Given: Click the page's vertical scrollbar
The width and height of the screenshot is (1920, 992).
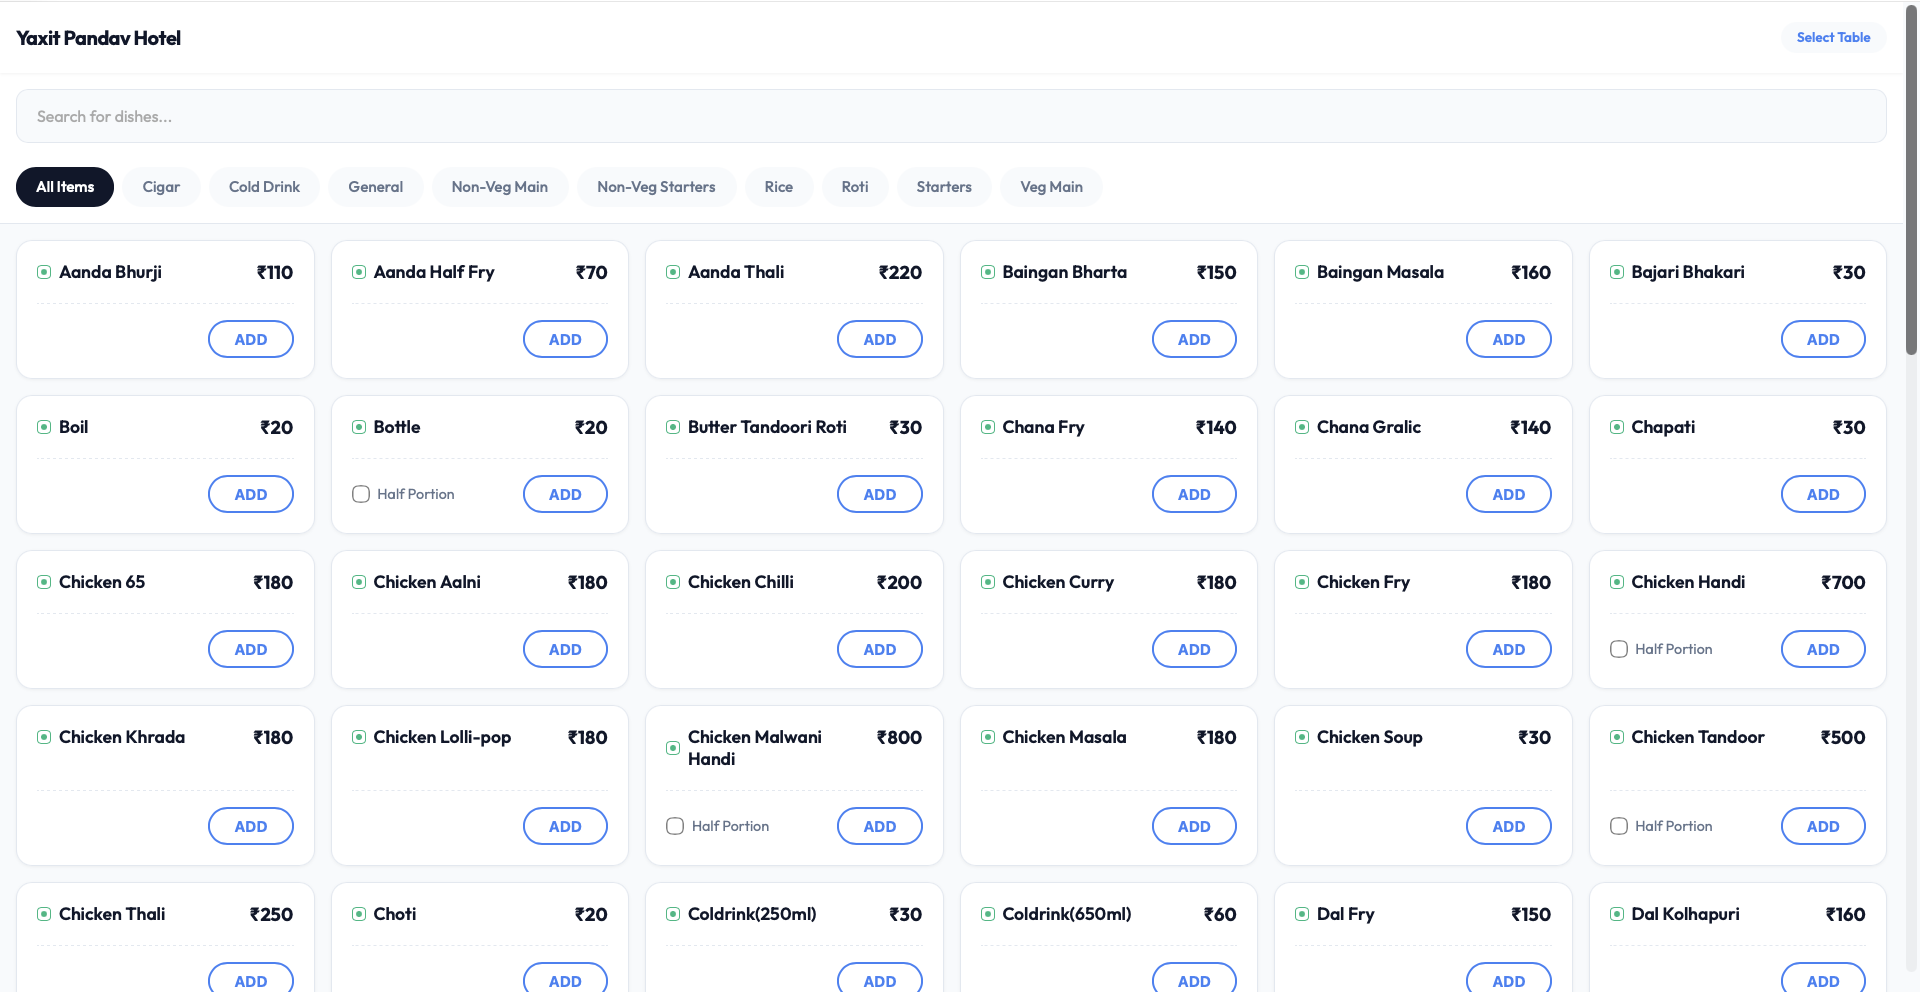Looking at the screenshot, I should (1911, 180).
